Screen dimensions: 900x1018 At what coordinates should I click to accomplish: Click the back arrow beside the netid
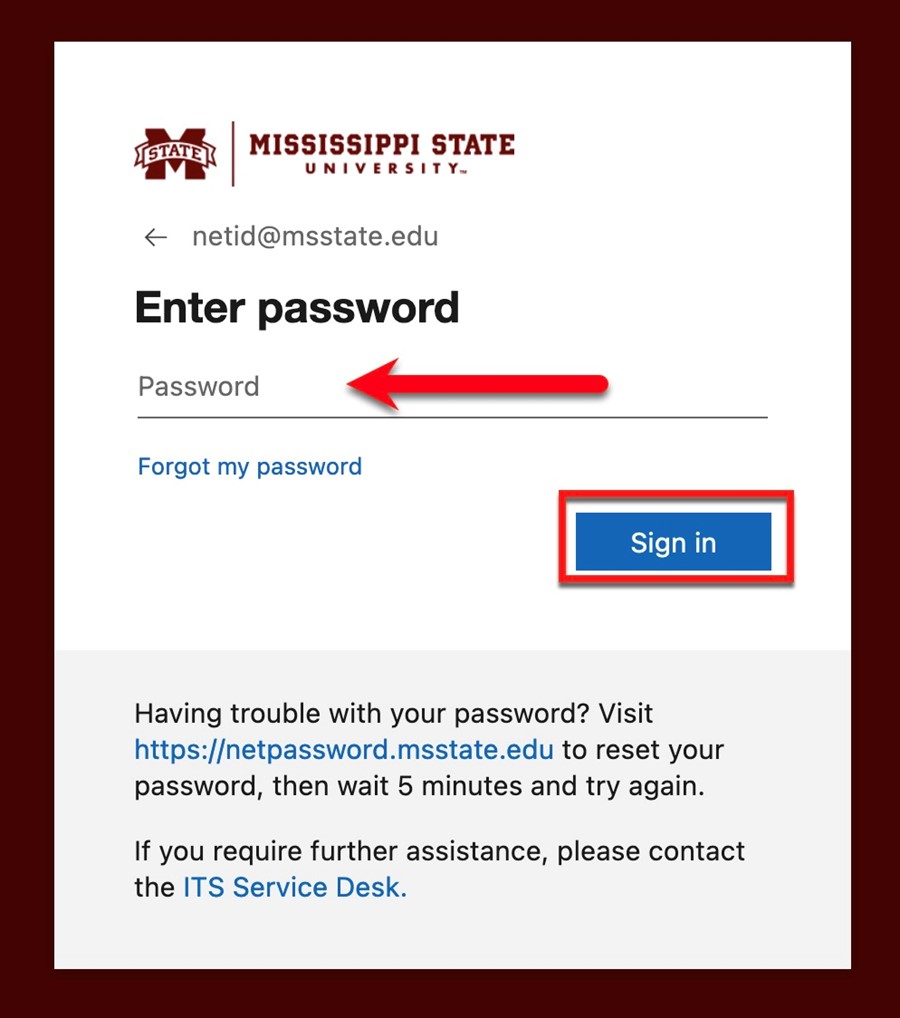[156, 237]
